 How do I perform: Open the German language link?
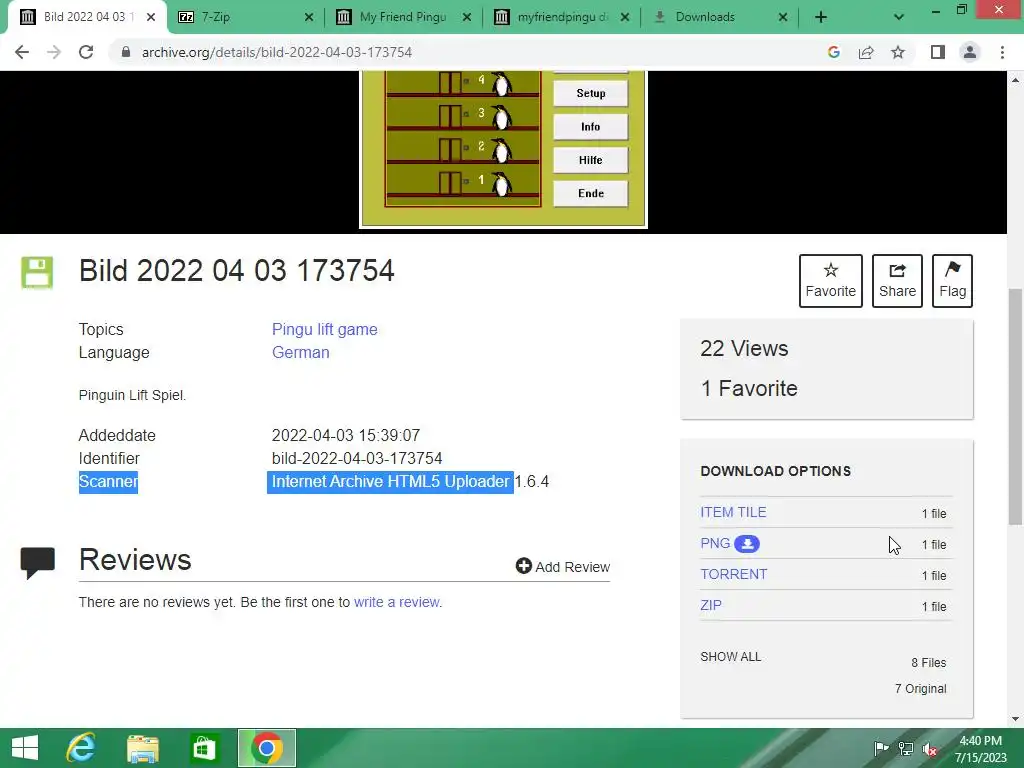pyautogui.click(x=300, y=352)
